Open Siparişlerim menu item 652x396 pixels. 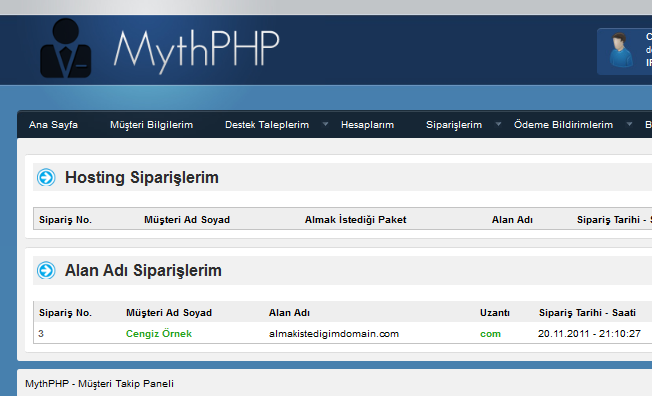coord(454,125)
